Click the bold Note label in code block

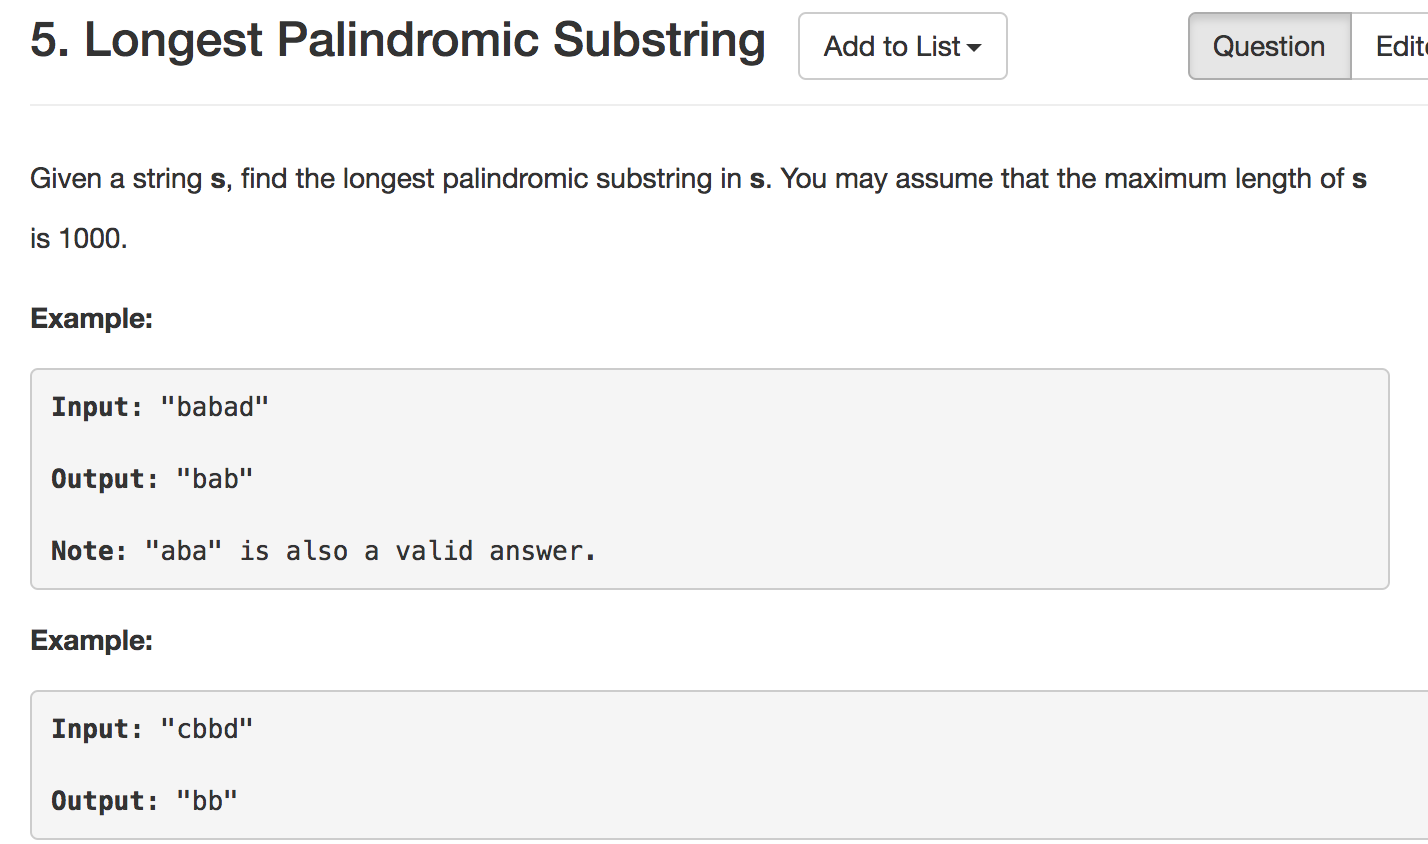(89, 551)
